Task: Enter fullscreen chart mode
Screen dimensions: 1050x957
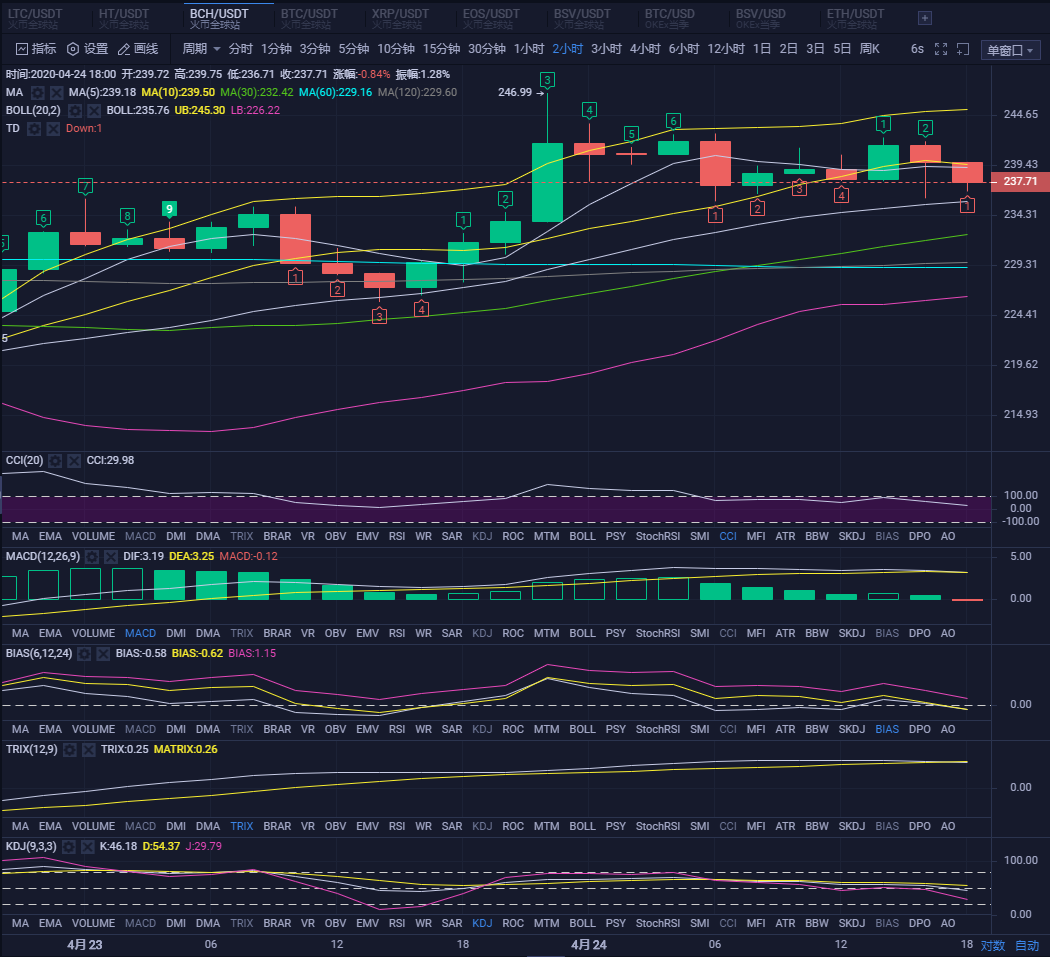Action: [941, 50]
